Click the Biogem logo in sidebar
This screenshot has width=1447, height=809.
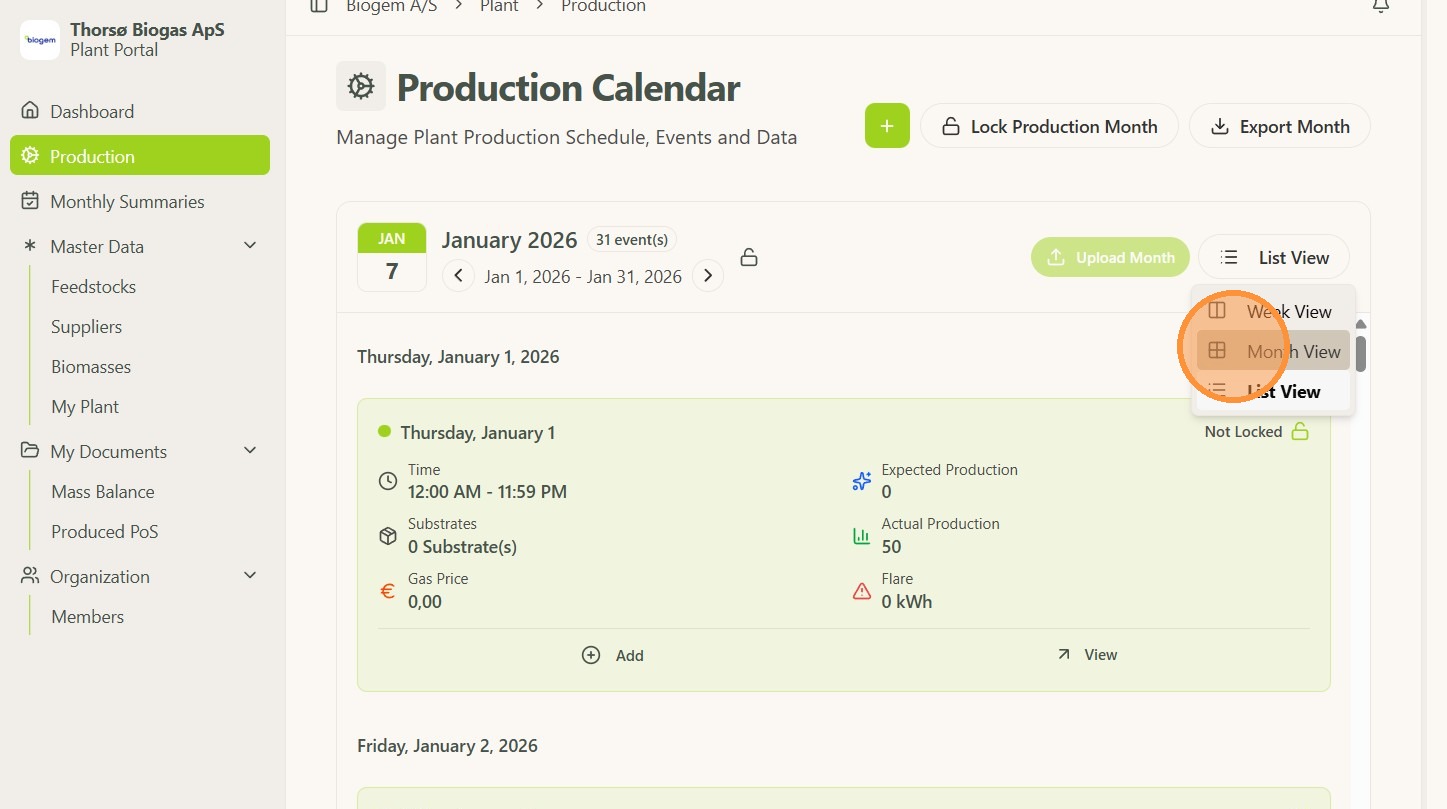click(x=40, y=40)
